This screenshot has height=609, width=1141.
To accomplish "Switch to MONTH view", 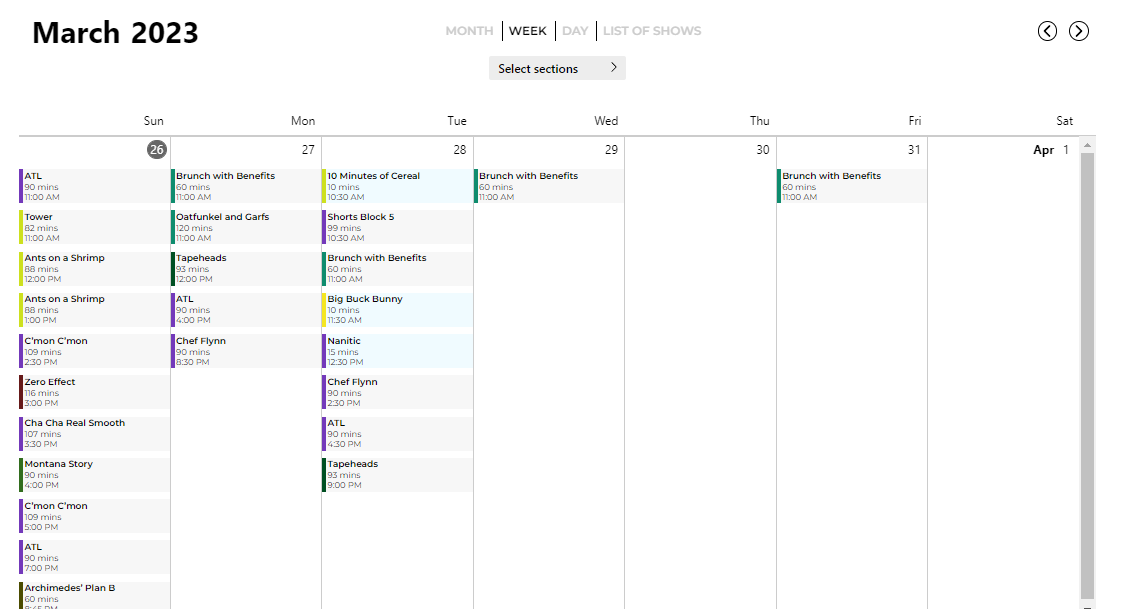I will tap(469, 31).
